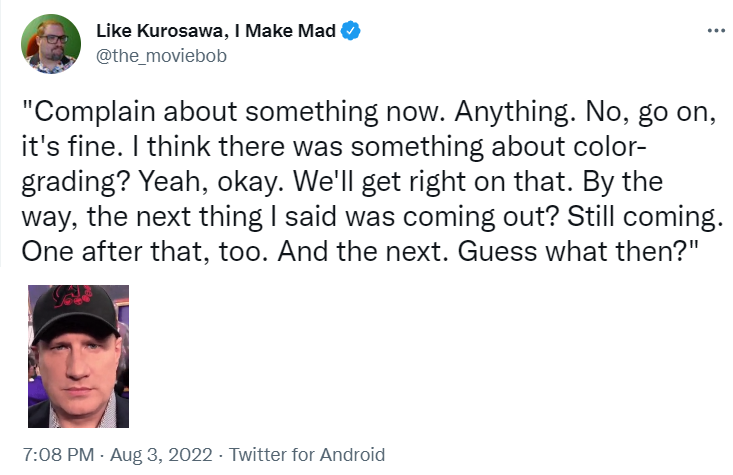
Task: Click the blue verified badge icon
Action: (352, 31)
